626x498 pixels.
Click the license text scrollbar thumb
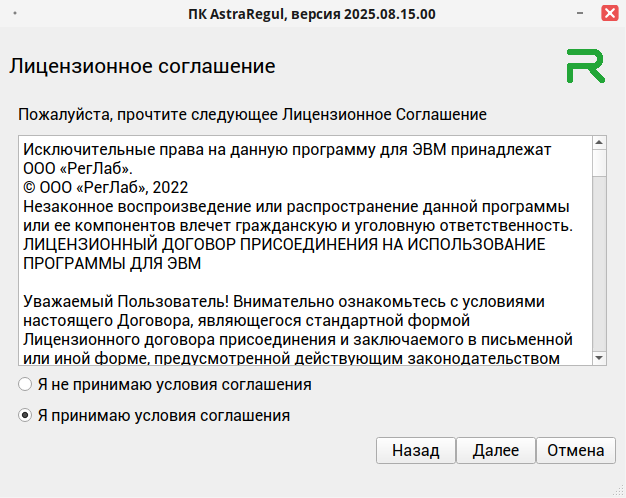pos(599,163)
